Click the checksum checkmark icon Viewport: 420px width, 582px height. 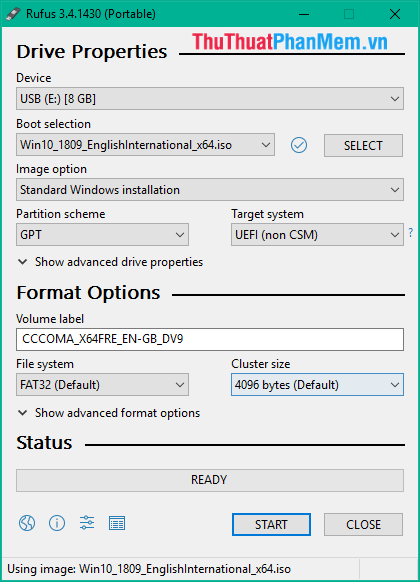[299, 145]
